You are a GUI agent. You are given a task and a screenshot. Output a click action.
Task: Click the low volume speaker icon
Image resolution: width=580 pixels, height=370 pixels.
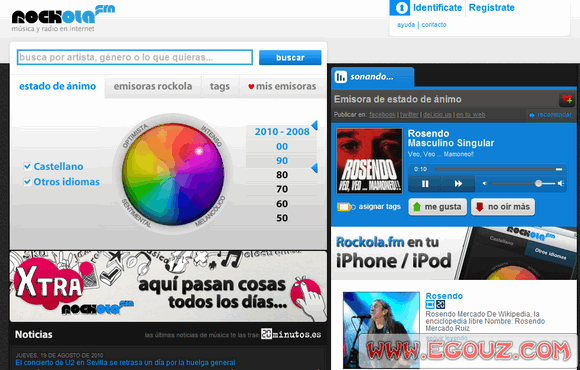(x=485, y=184)
